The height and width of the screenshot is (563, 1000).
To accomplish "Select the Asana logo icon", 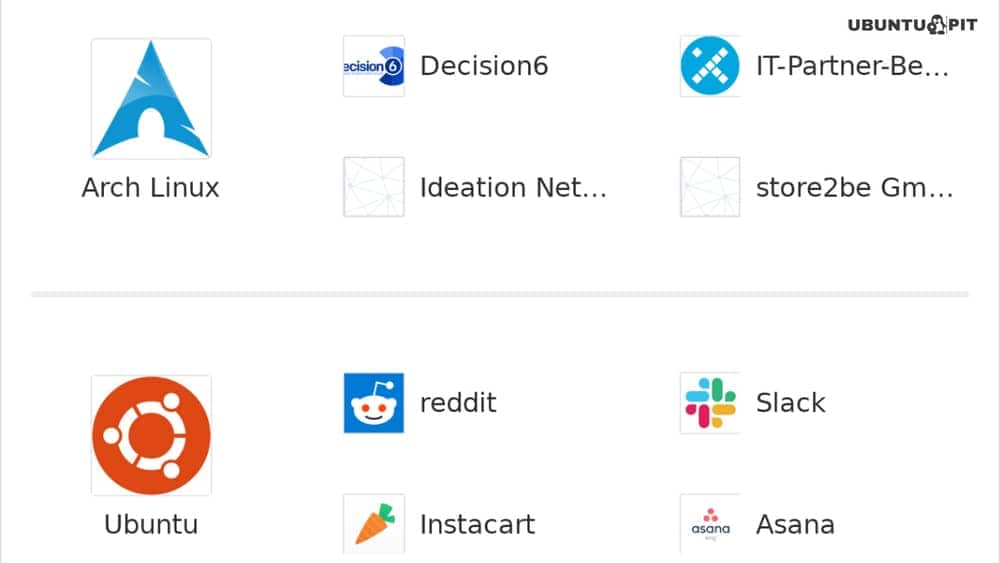I will click(x=710, y=523).
